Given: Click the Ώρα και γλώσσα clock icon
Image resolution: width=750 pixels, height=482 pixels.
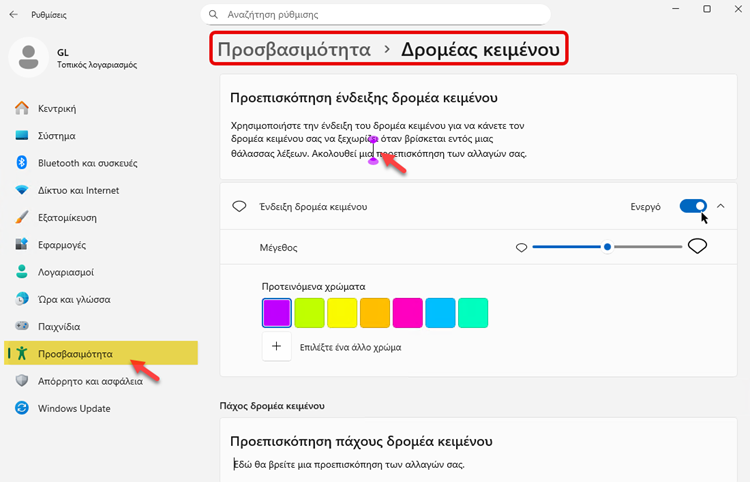Looking at the screenshot, I should click(22, 299).
